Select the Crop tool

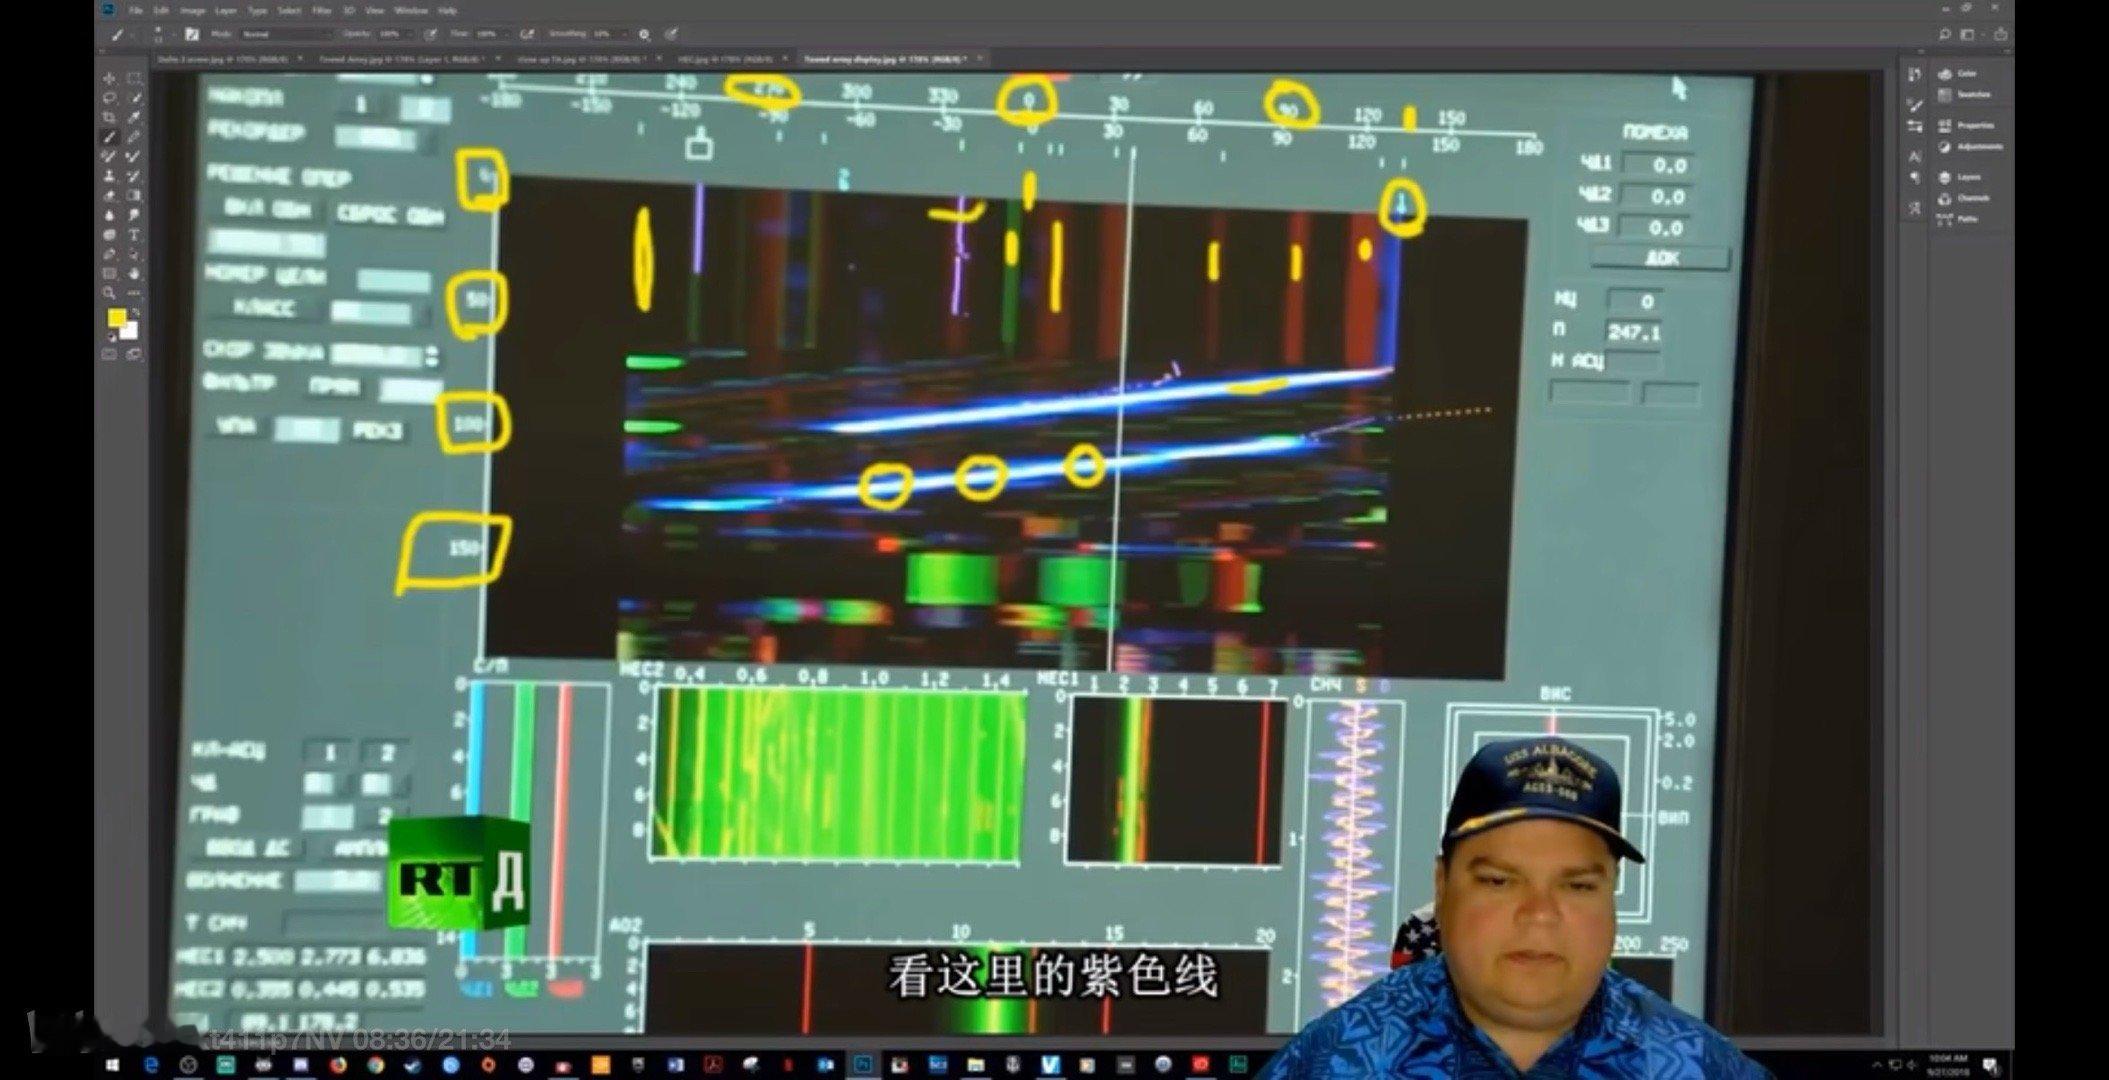(108, 116)
